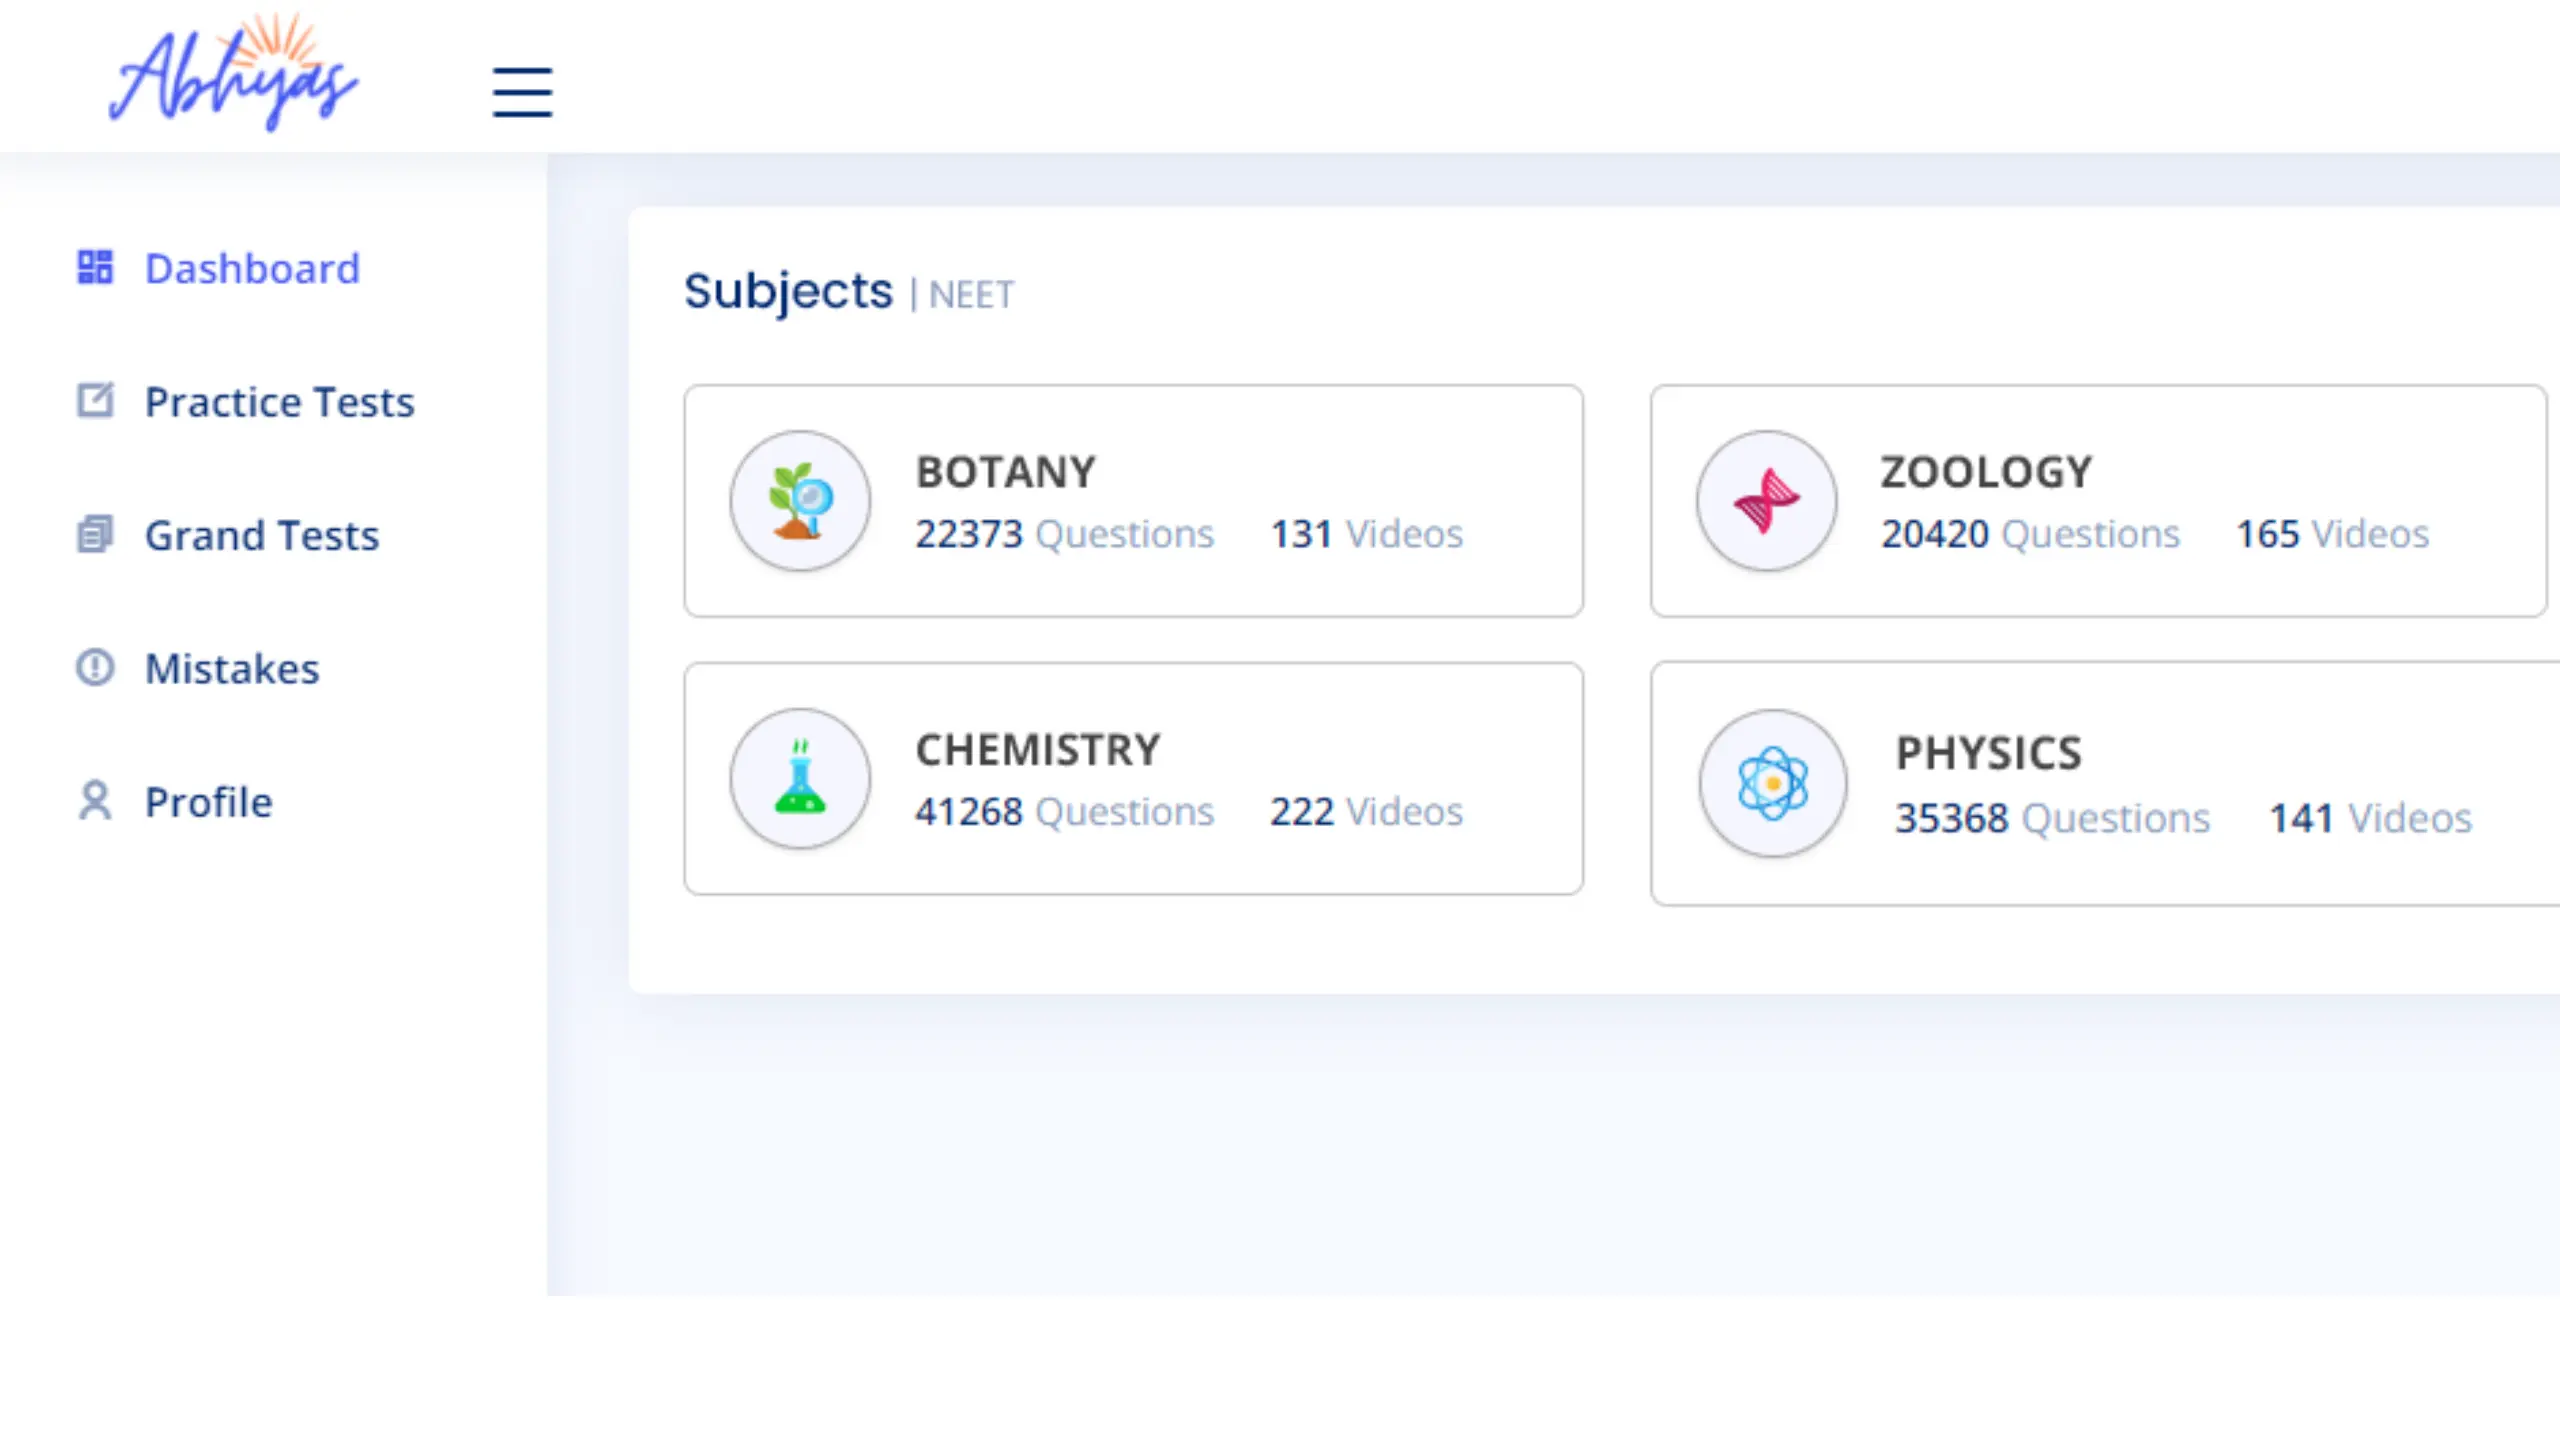Select the CHEMISTRY subject heading

[x=1038, y=750]
